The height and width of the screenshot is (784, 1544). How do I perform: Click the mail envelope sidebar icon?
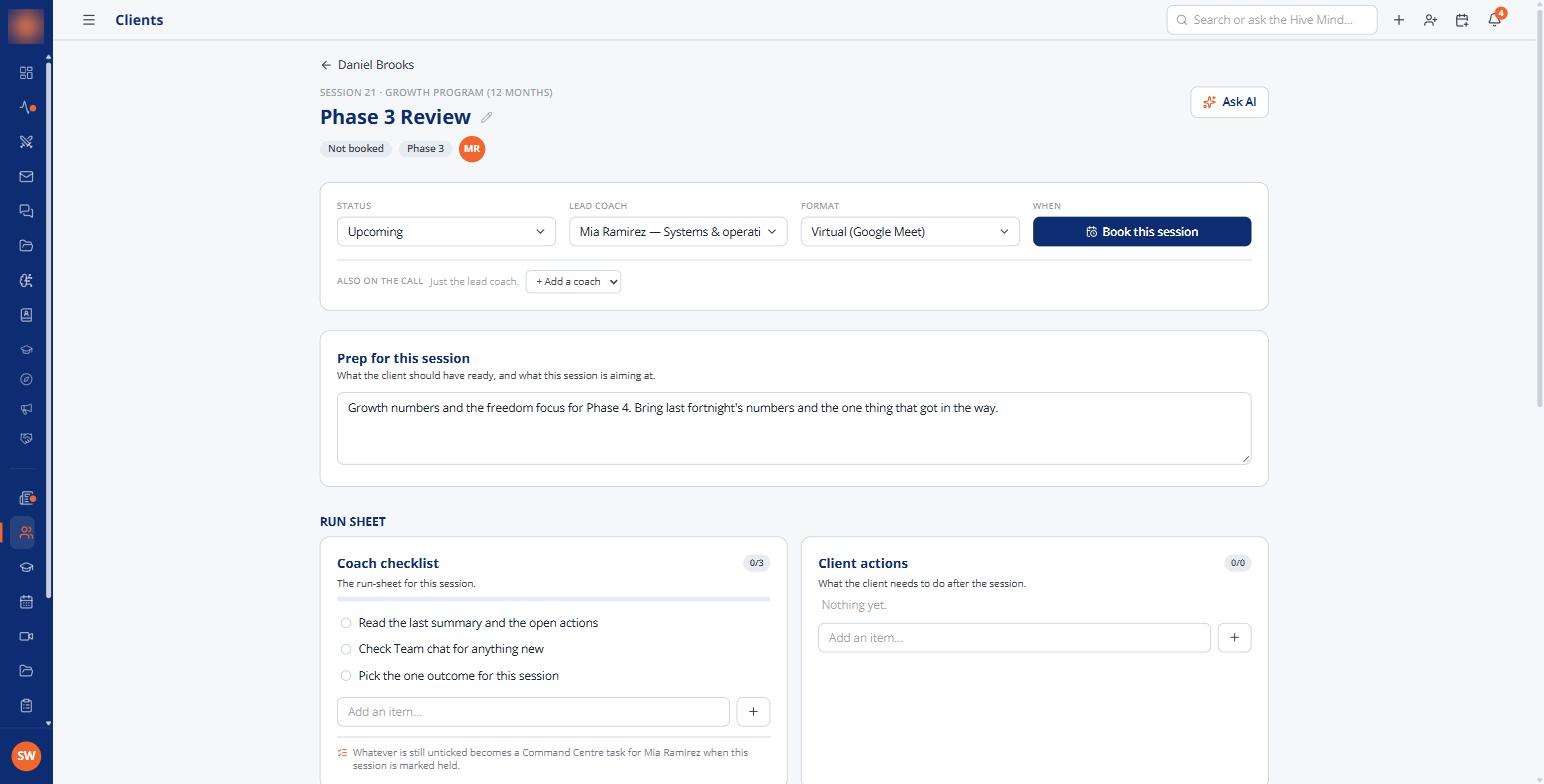pyautogui.click(x=26, y=177)
